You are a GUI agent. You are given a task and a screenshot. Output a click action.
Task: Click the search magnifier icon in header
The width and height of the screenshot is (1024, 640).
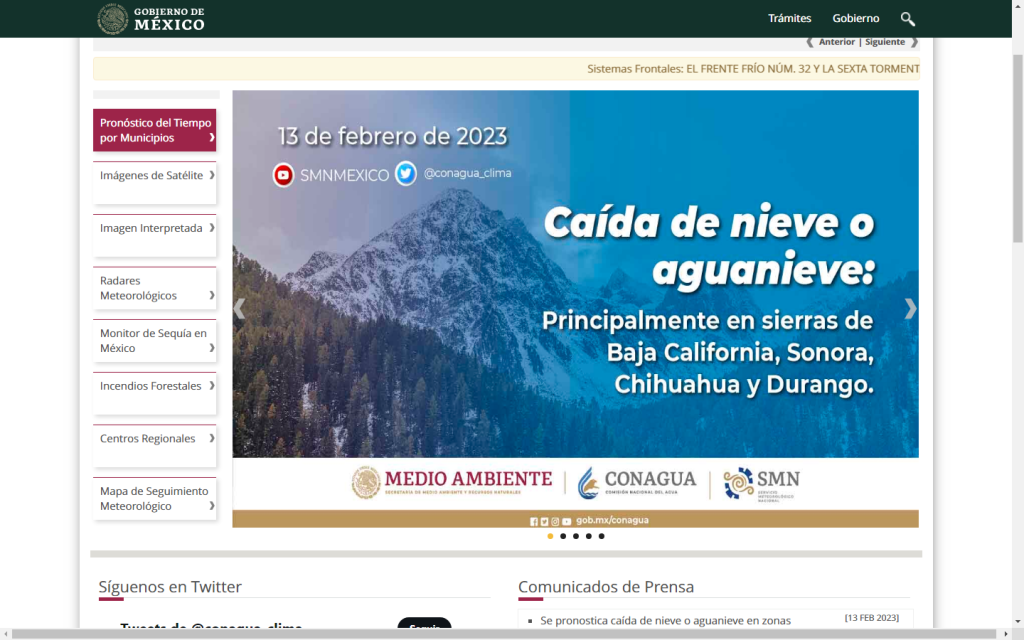(907, 19)
